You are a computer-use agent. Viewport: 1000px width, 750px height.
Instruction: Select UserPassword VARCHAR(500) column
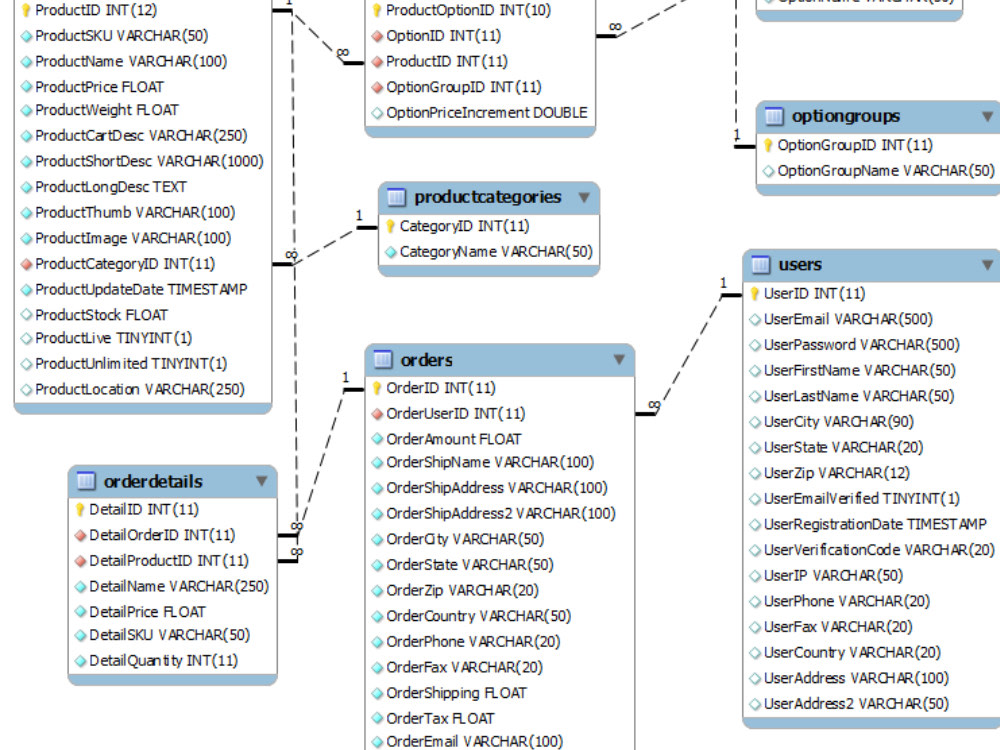[x=862, y=345]
